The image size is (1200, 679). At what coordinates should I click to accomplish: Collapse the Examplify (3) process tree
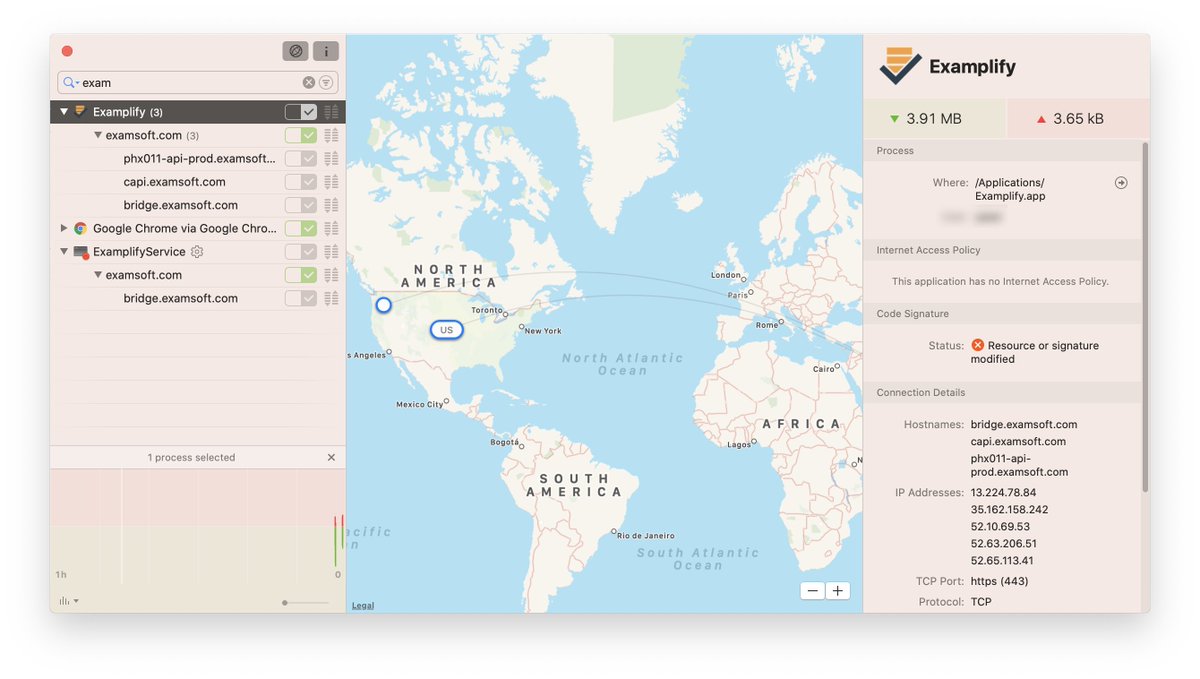pos(64,112)
